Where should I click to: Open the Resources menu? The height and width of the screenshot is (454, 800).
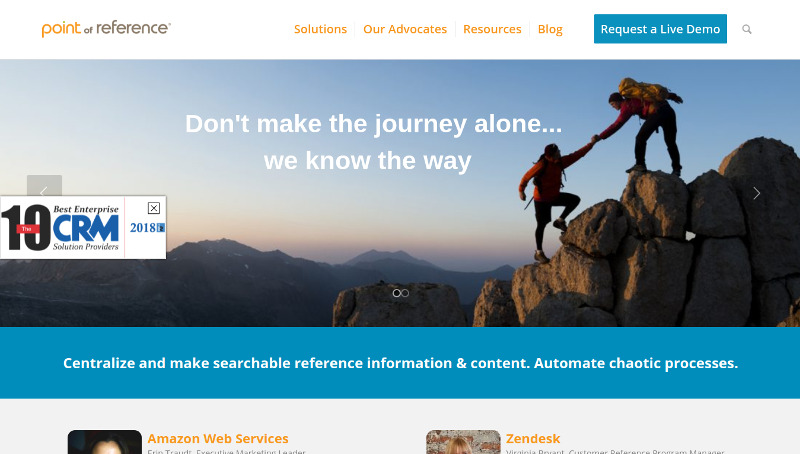click(492, 29)
